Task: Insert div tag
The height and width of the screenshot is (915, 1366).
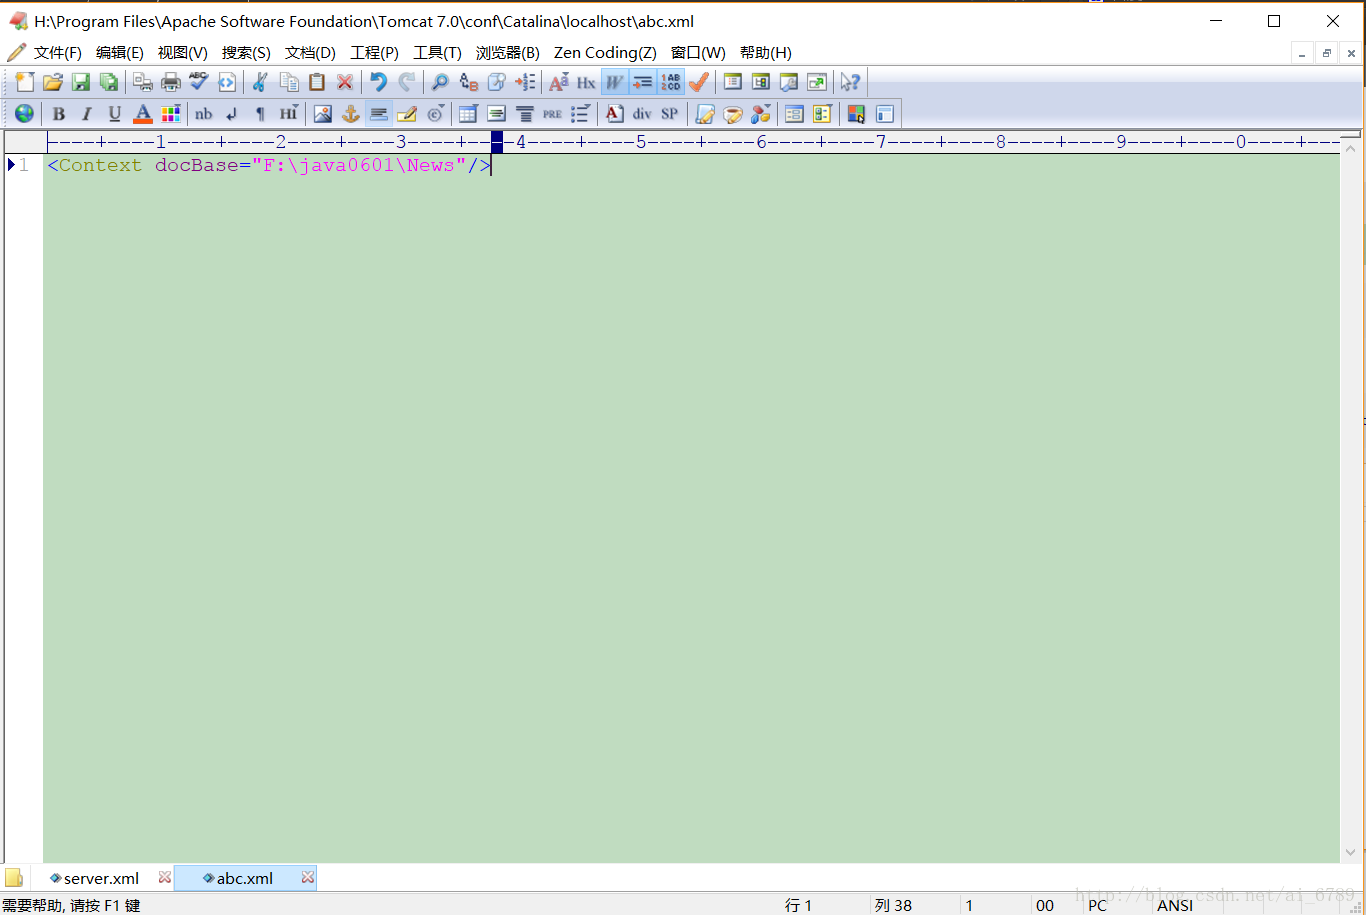Action: [642, 113]
